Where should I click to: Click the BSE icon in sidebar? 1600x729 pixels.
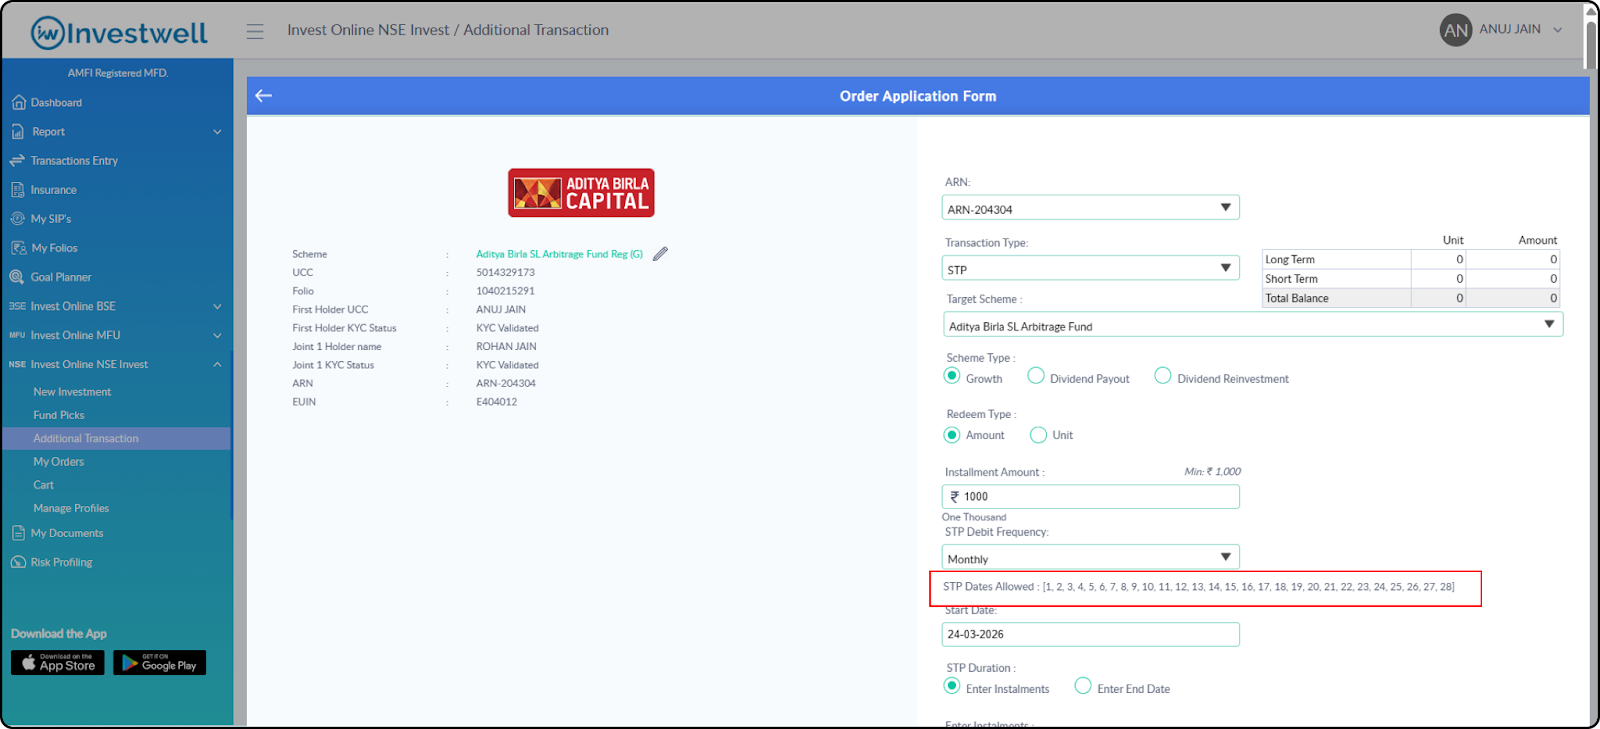(x=17, y=306)
